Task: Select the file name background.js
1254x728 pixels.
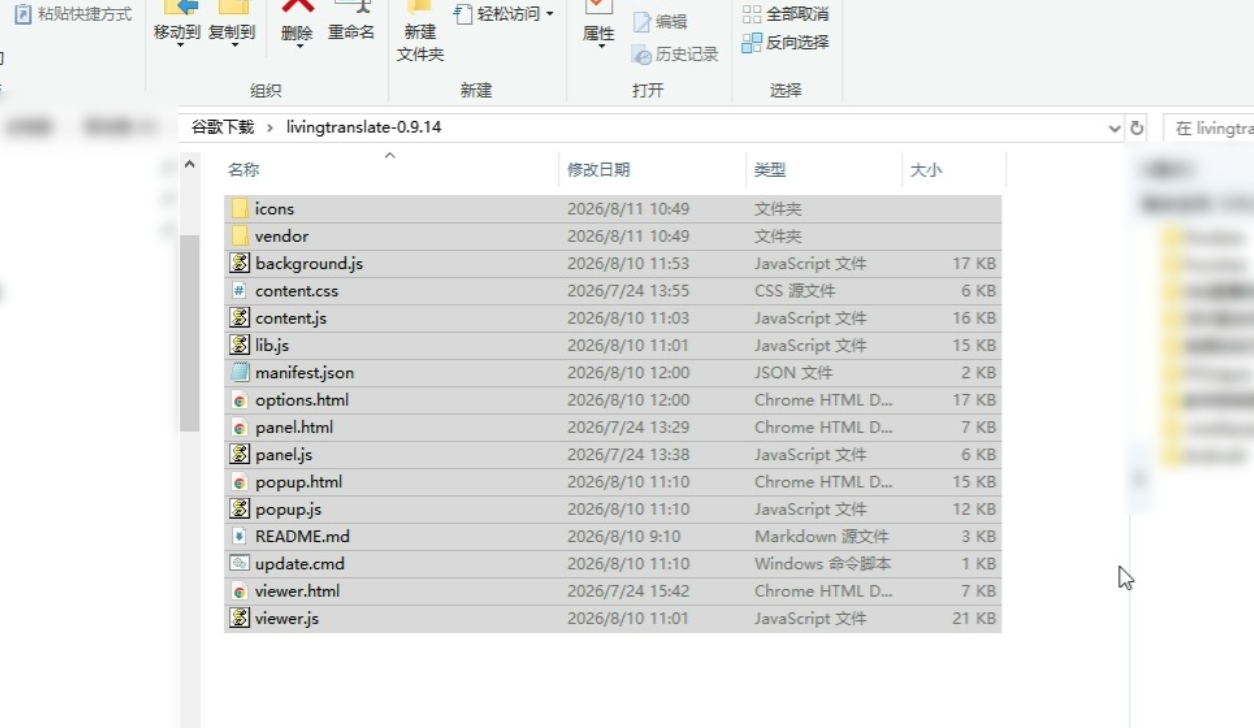Action: 309,263
